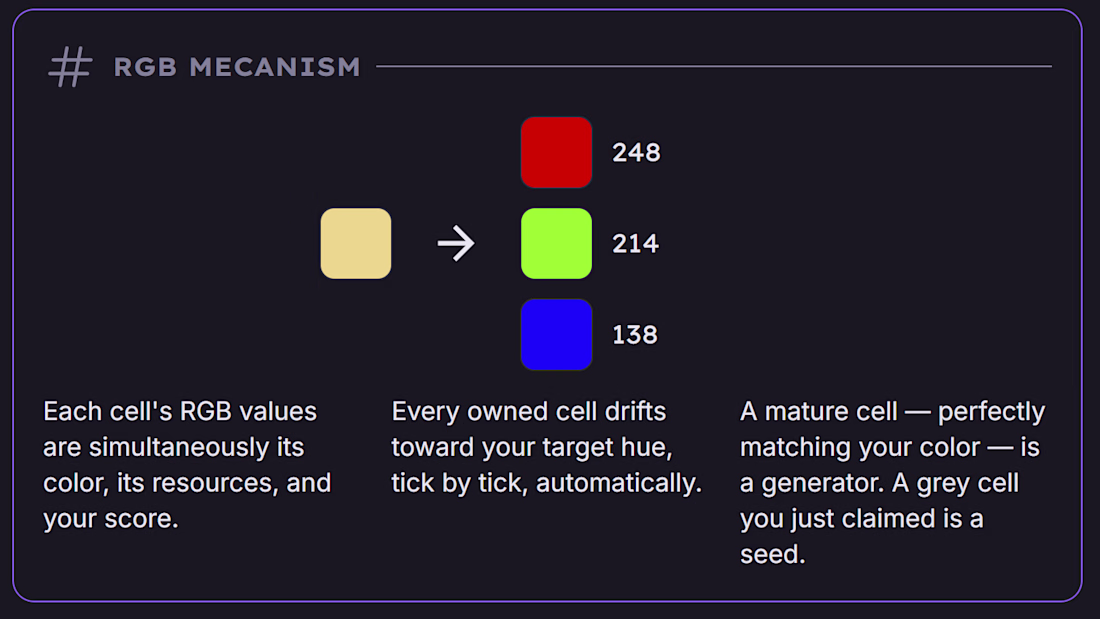Click the paragraph starting "A mature cell"
Viewport: 1100px width, 619px height.
tap(892, 482)
